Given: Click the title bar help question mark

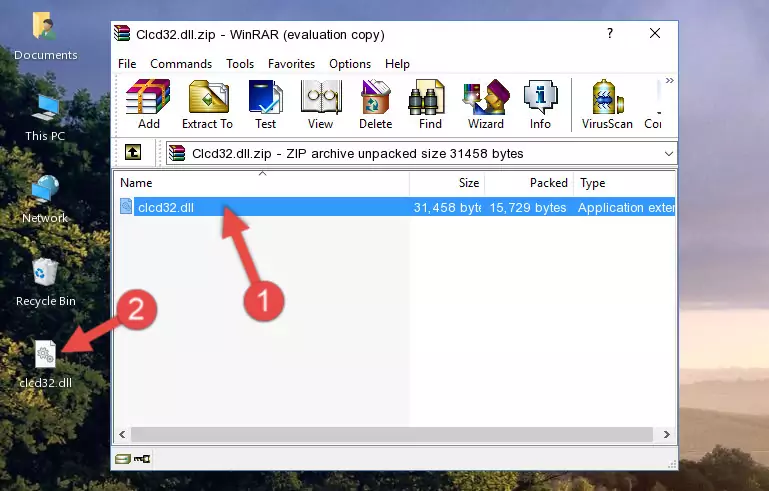Looking at the screenshot, I should coord(610,33).
